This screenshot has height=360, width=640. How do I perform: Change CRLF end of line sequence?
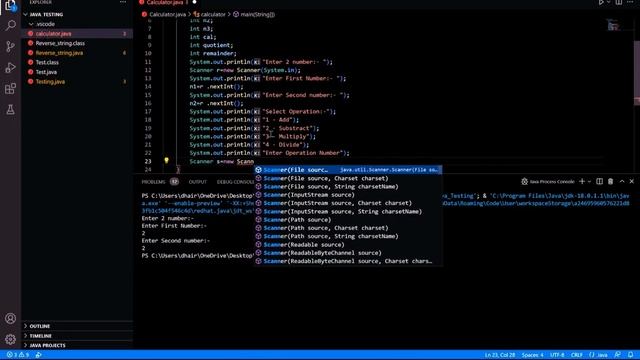(x=577, y=355)
